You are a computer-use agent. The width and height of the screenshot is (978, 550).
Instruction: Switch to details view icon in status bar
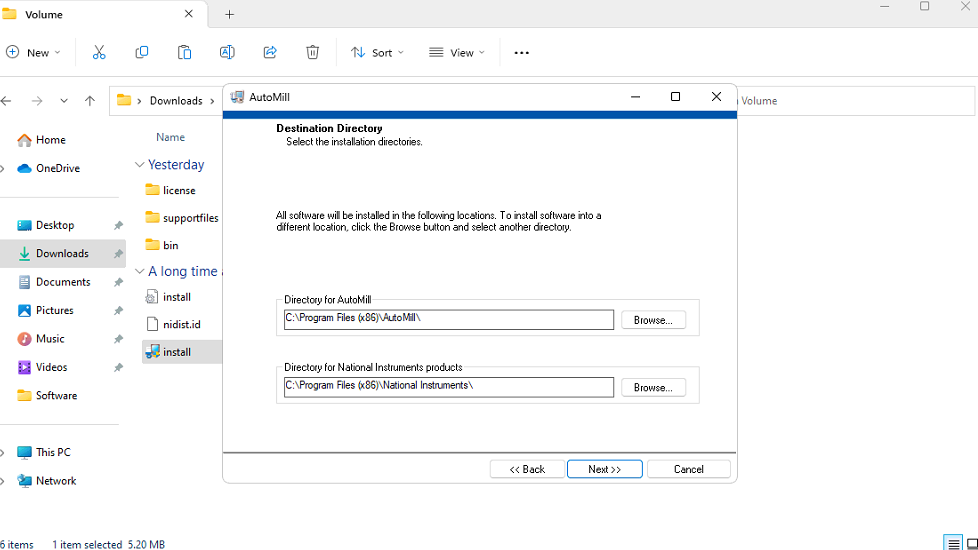pyautogui.click(x=953, y=544)
